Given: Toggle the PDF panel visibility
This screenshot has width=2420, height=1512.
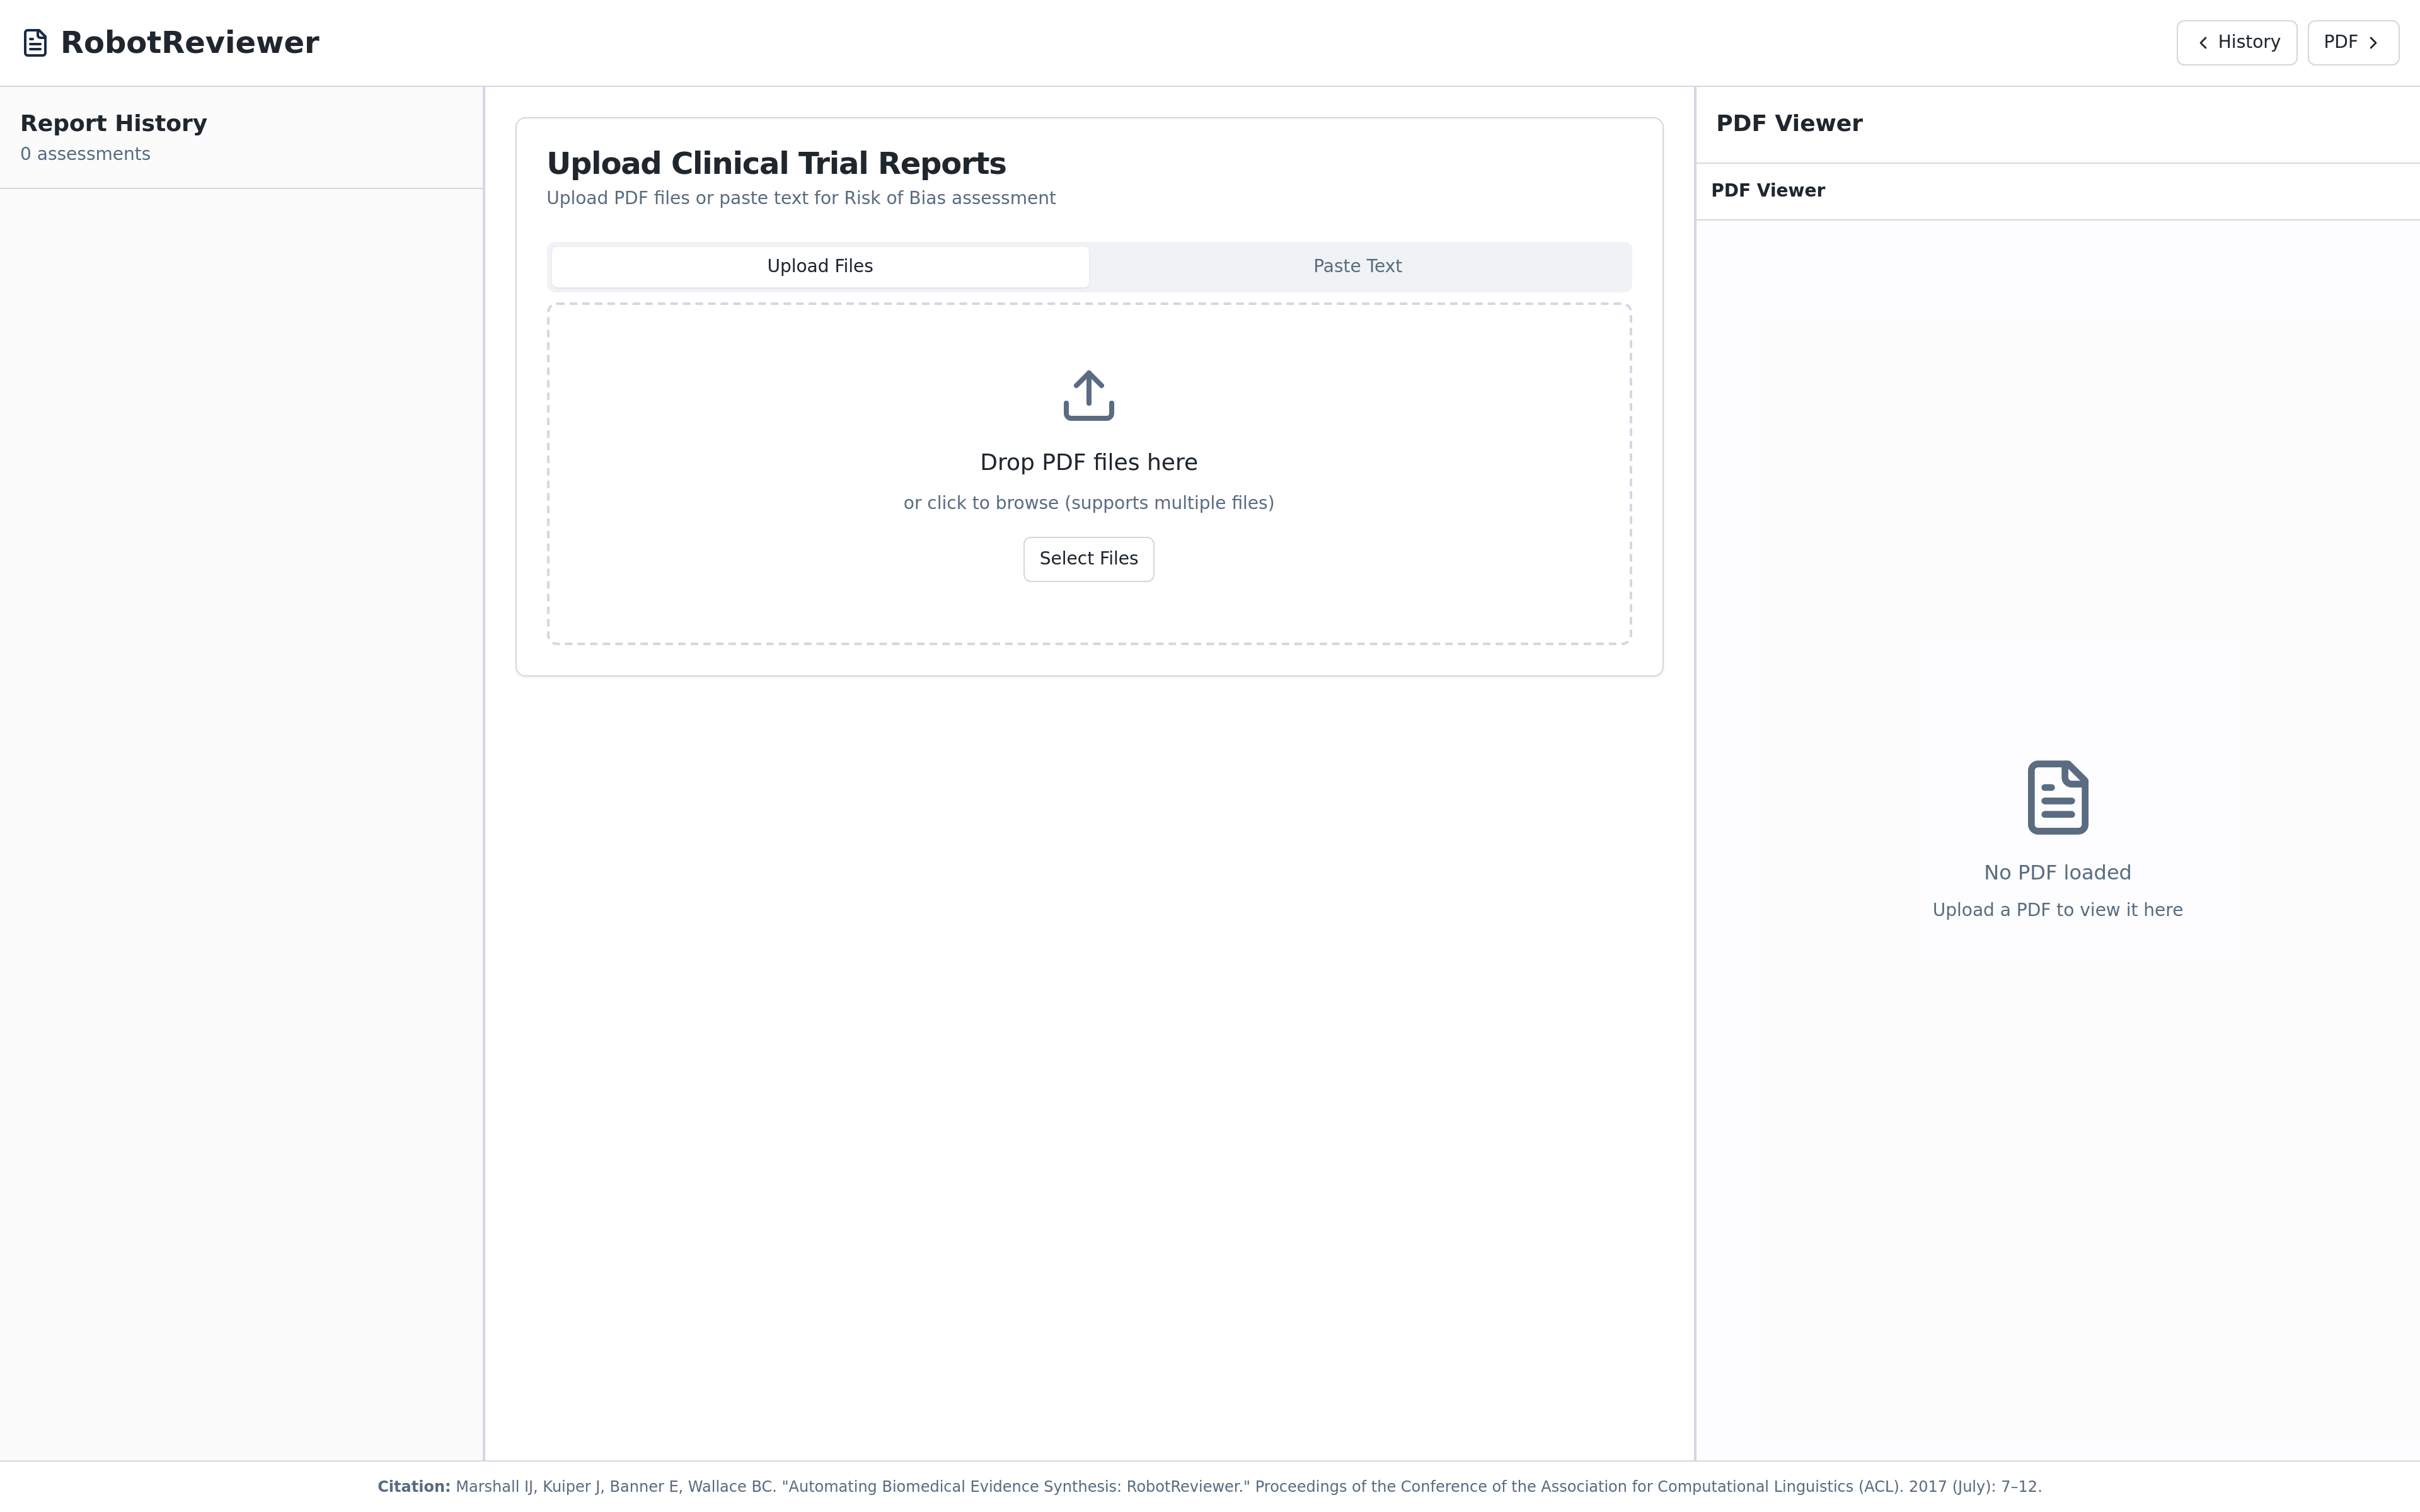Looking at the screenshot, I should (2353, 42).
